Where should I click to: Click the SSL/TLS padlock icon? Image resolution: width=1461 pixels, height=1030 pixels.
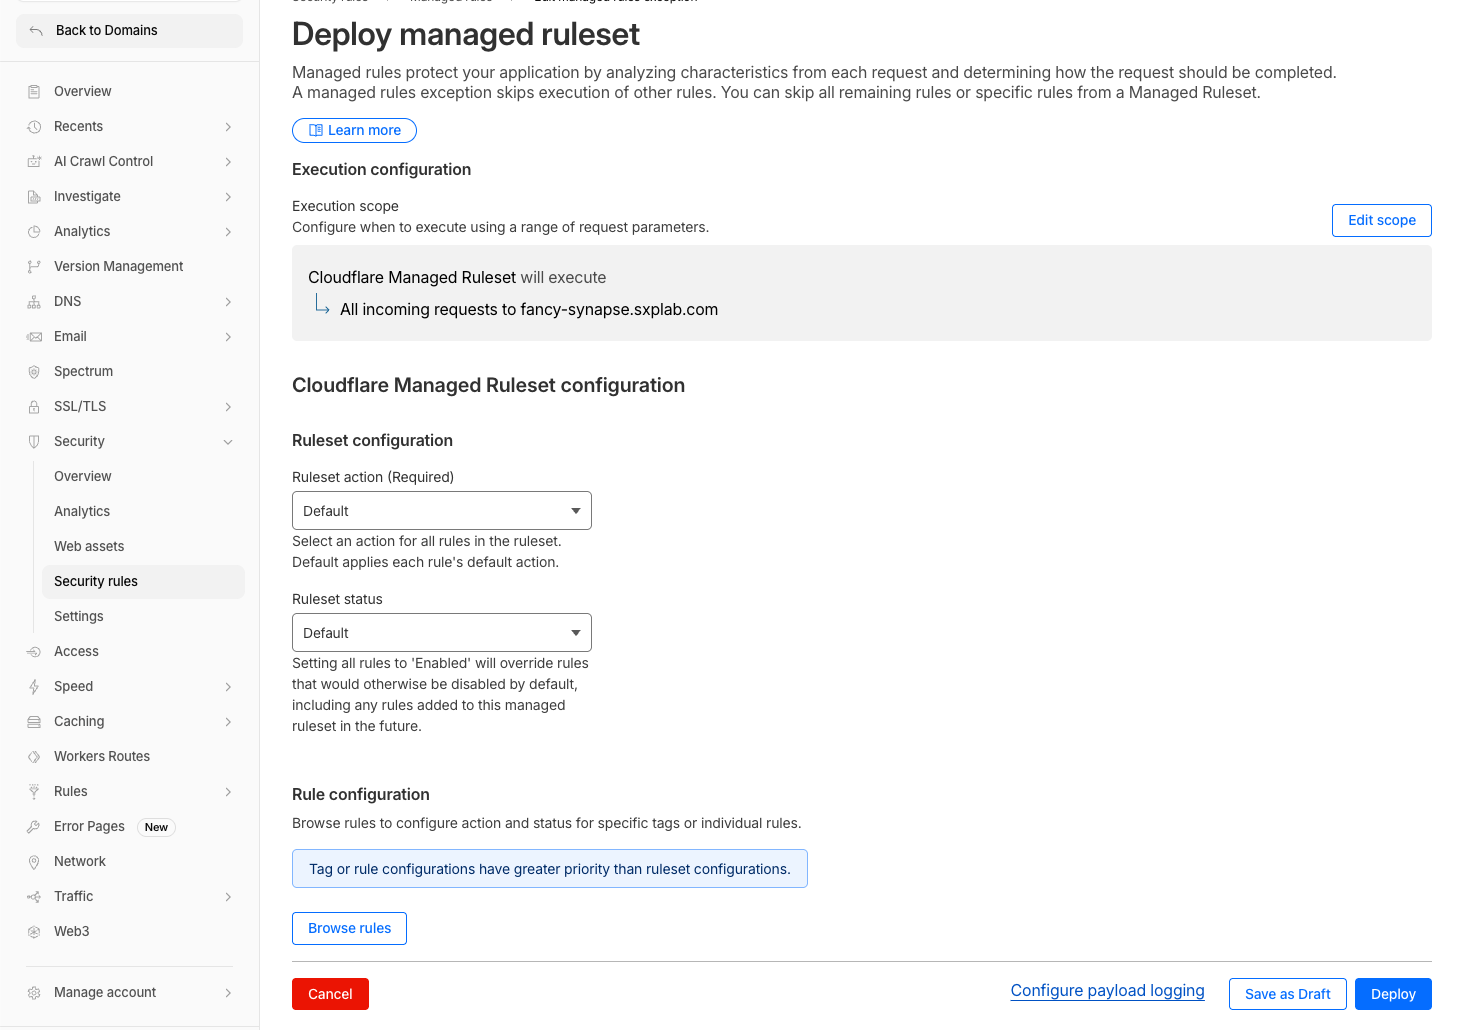(34, 406)
